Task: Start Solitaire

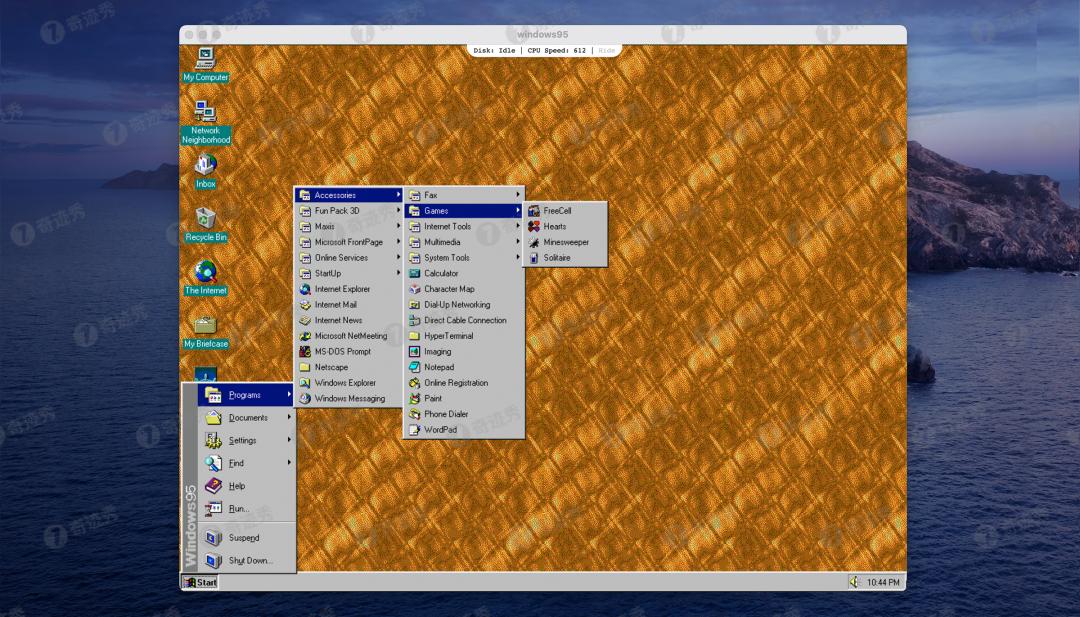Action: point(558,258)
